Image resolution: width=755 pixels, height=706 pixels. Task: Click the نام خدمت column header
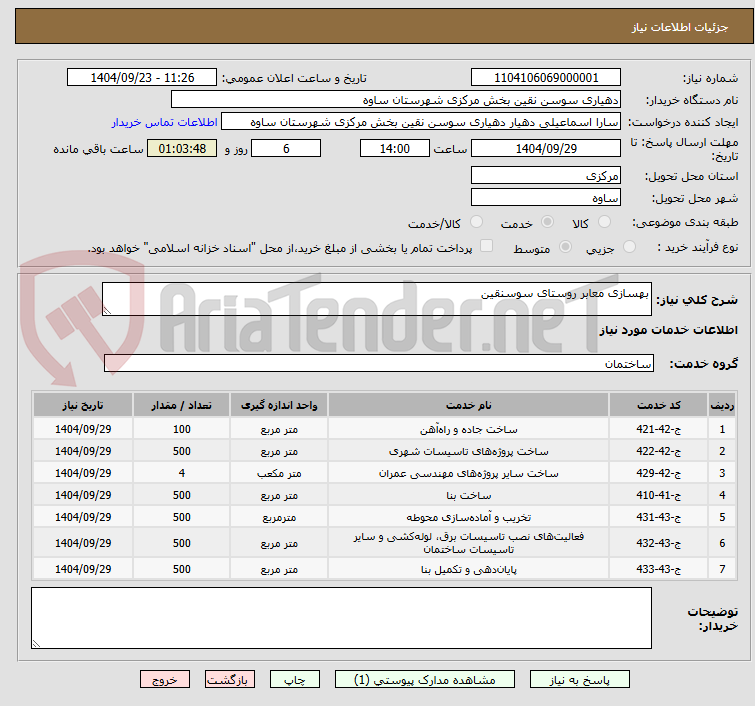point(468,405)
